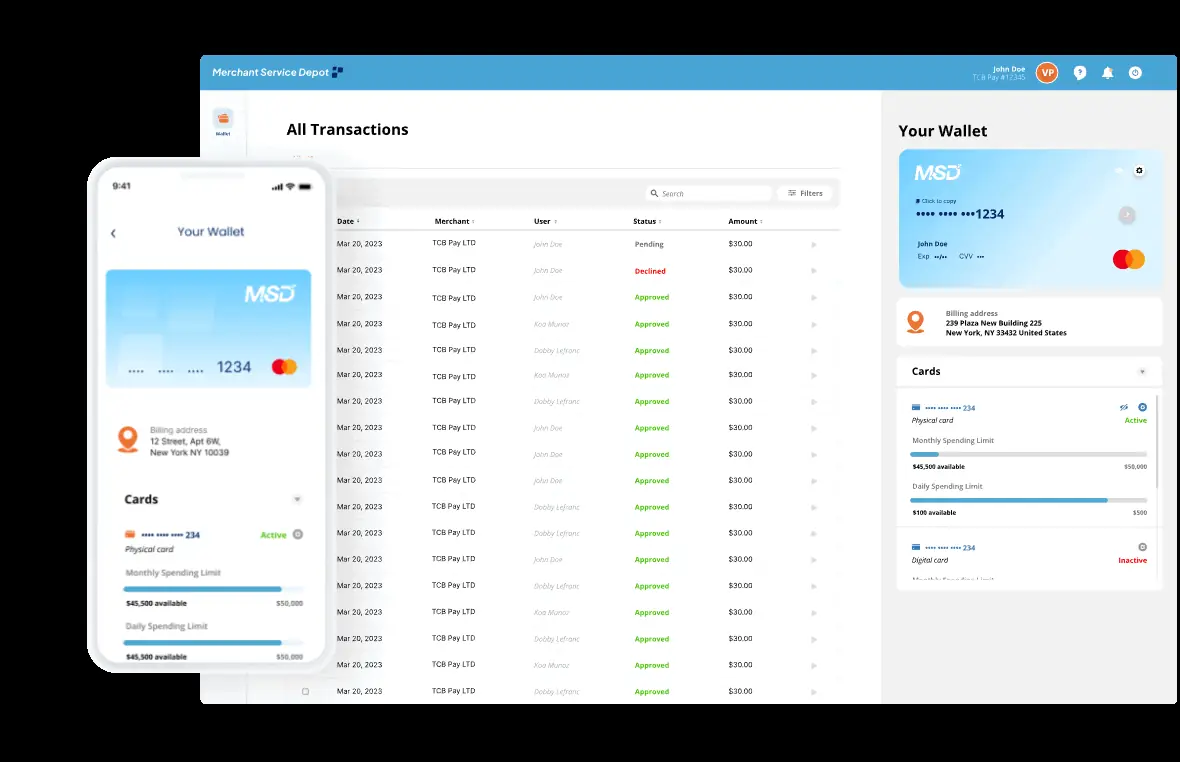Screen dimensions: 1180x762
Task: Click mobile wallet back arrow
Action: pyautogui.click(x=113, y=233)
